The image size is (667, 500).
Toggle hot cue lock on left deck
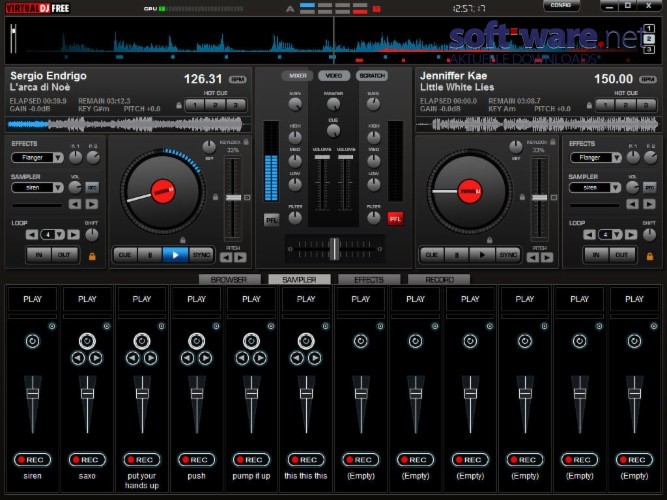click(x=179, y=105)
